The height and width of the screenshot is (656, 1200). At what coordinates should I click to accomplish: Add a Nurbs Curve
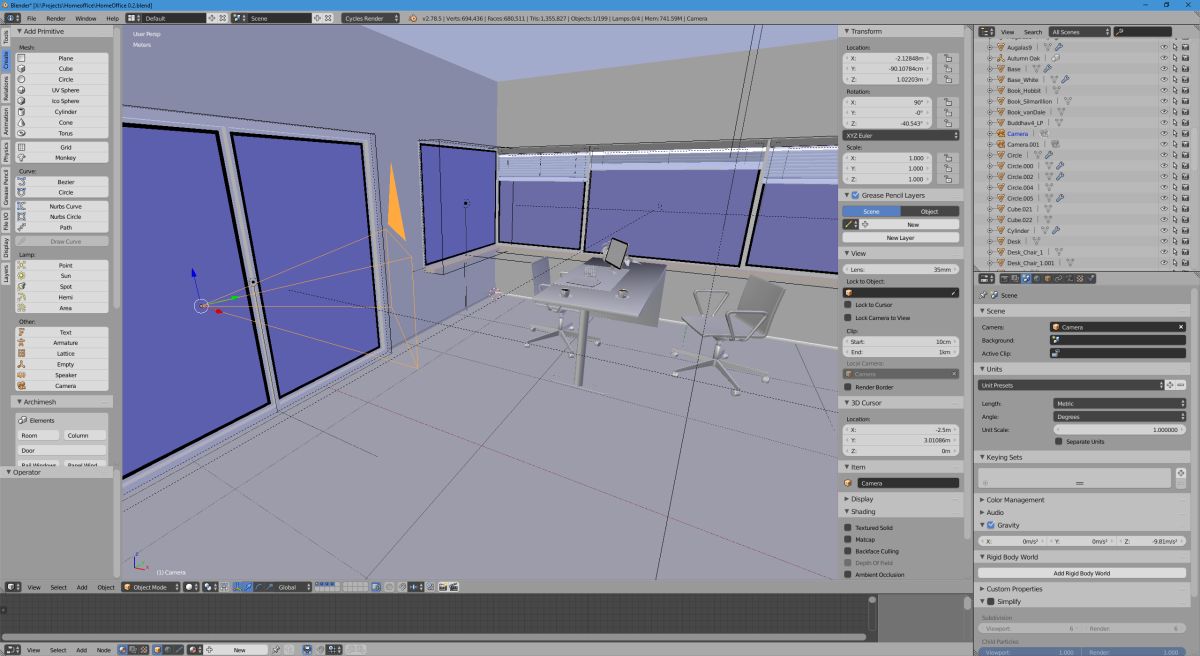pyautogui.click(x=62, y=206)
